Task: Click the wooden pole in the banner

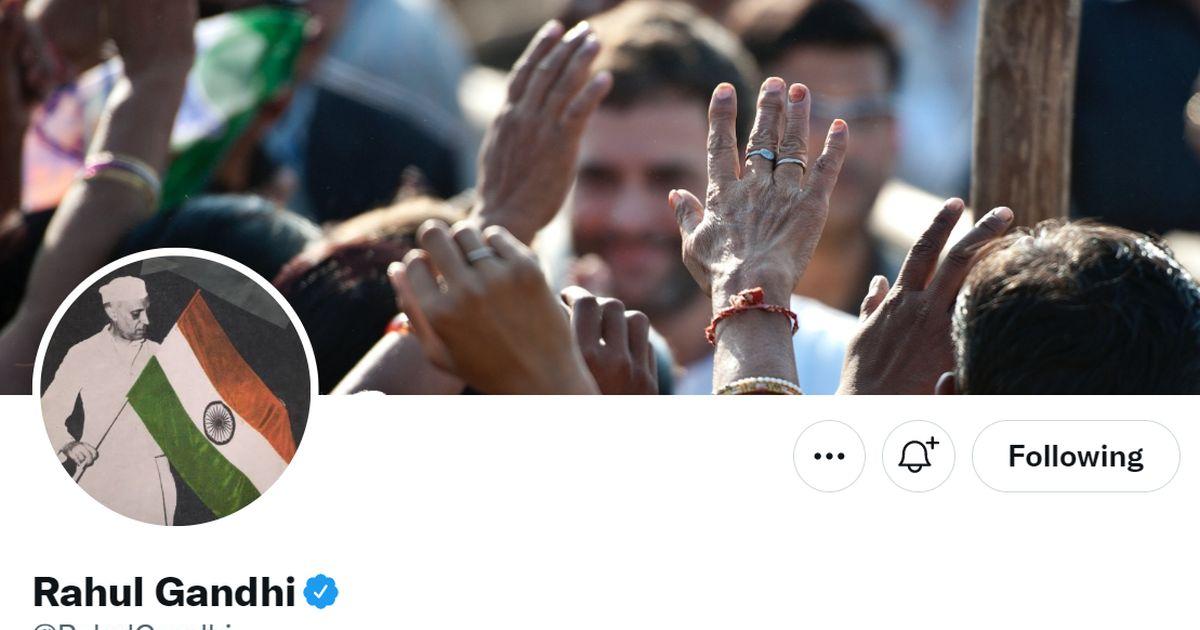Action: [1025, 110]
